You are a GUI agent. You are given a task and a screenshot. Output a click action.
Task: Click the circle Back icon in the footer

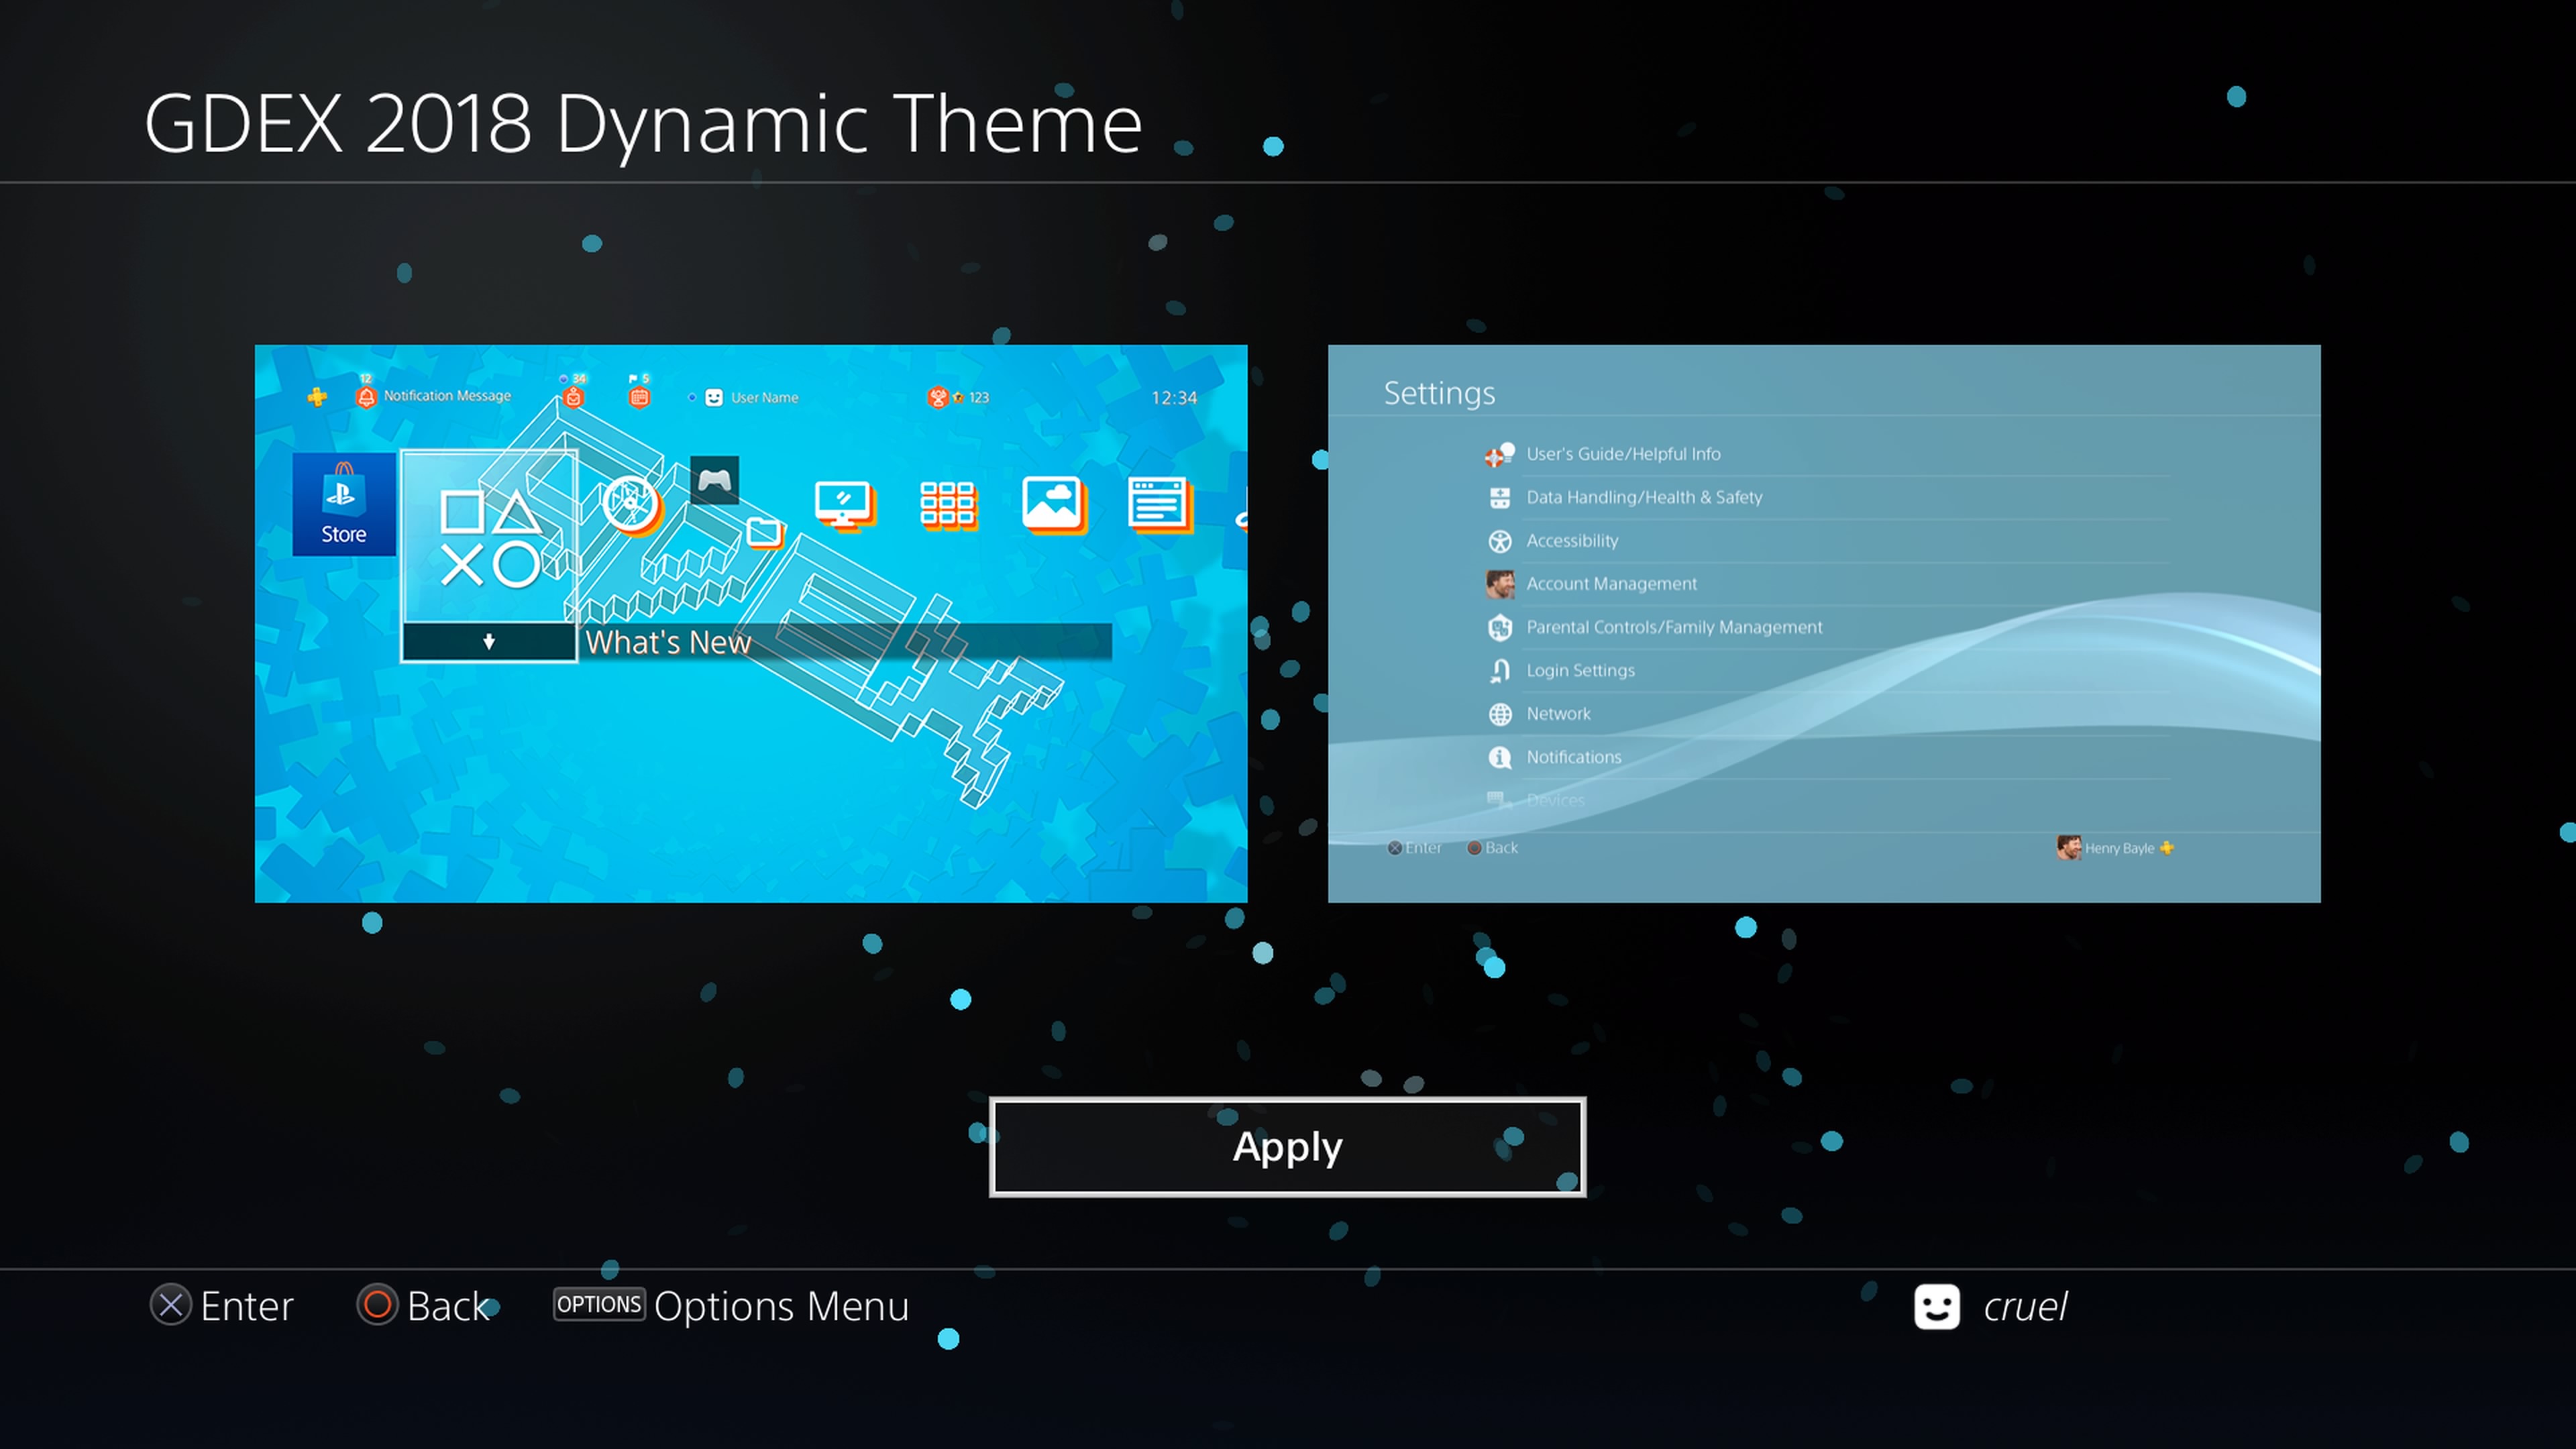pyautogui.click(x=377, y=1305)
